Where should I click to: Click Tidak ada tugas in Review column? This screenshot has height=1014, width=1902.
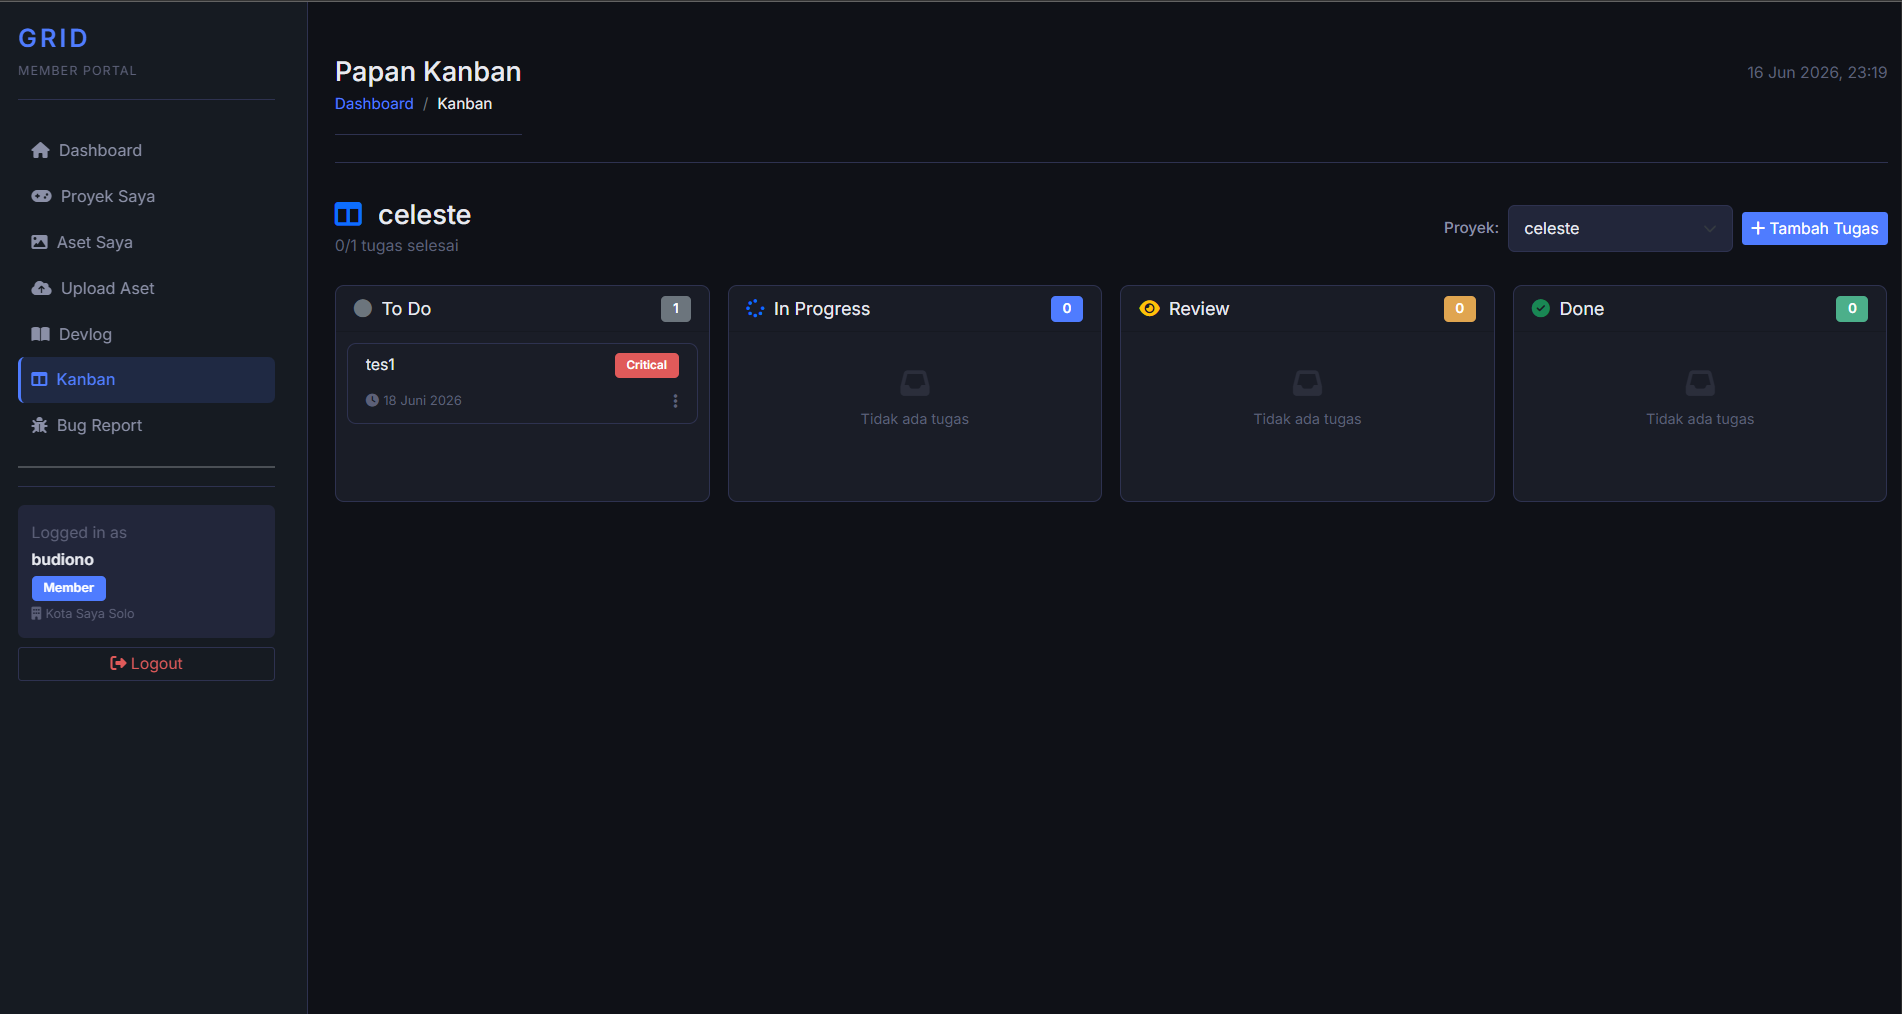[x=1307, y=419]
